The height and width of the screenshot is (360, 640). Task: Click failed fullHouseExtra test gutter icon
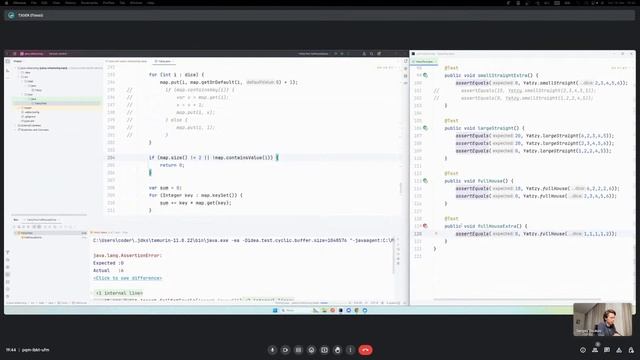pyautogui.click(x=425, y=226)
